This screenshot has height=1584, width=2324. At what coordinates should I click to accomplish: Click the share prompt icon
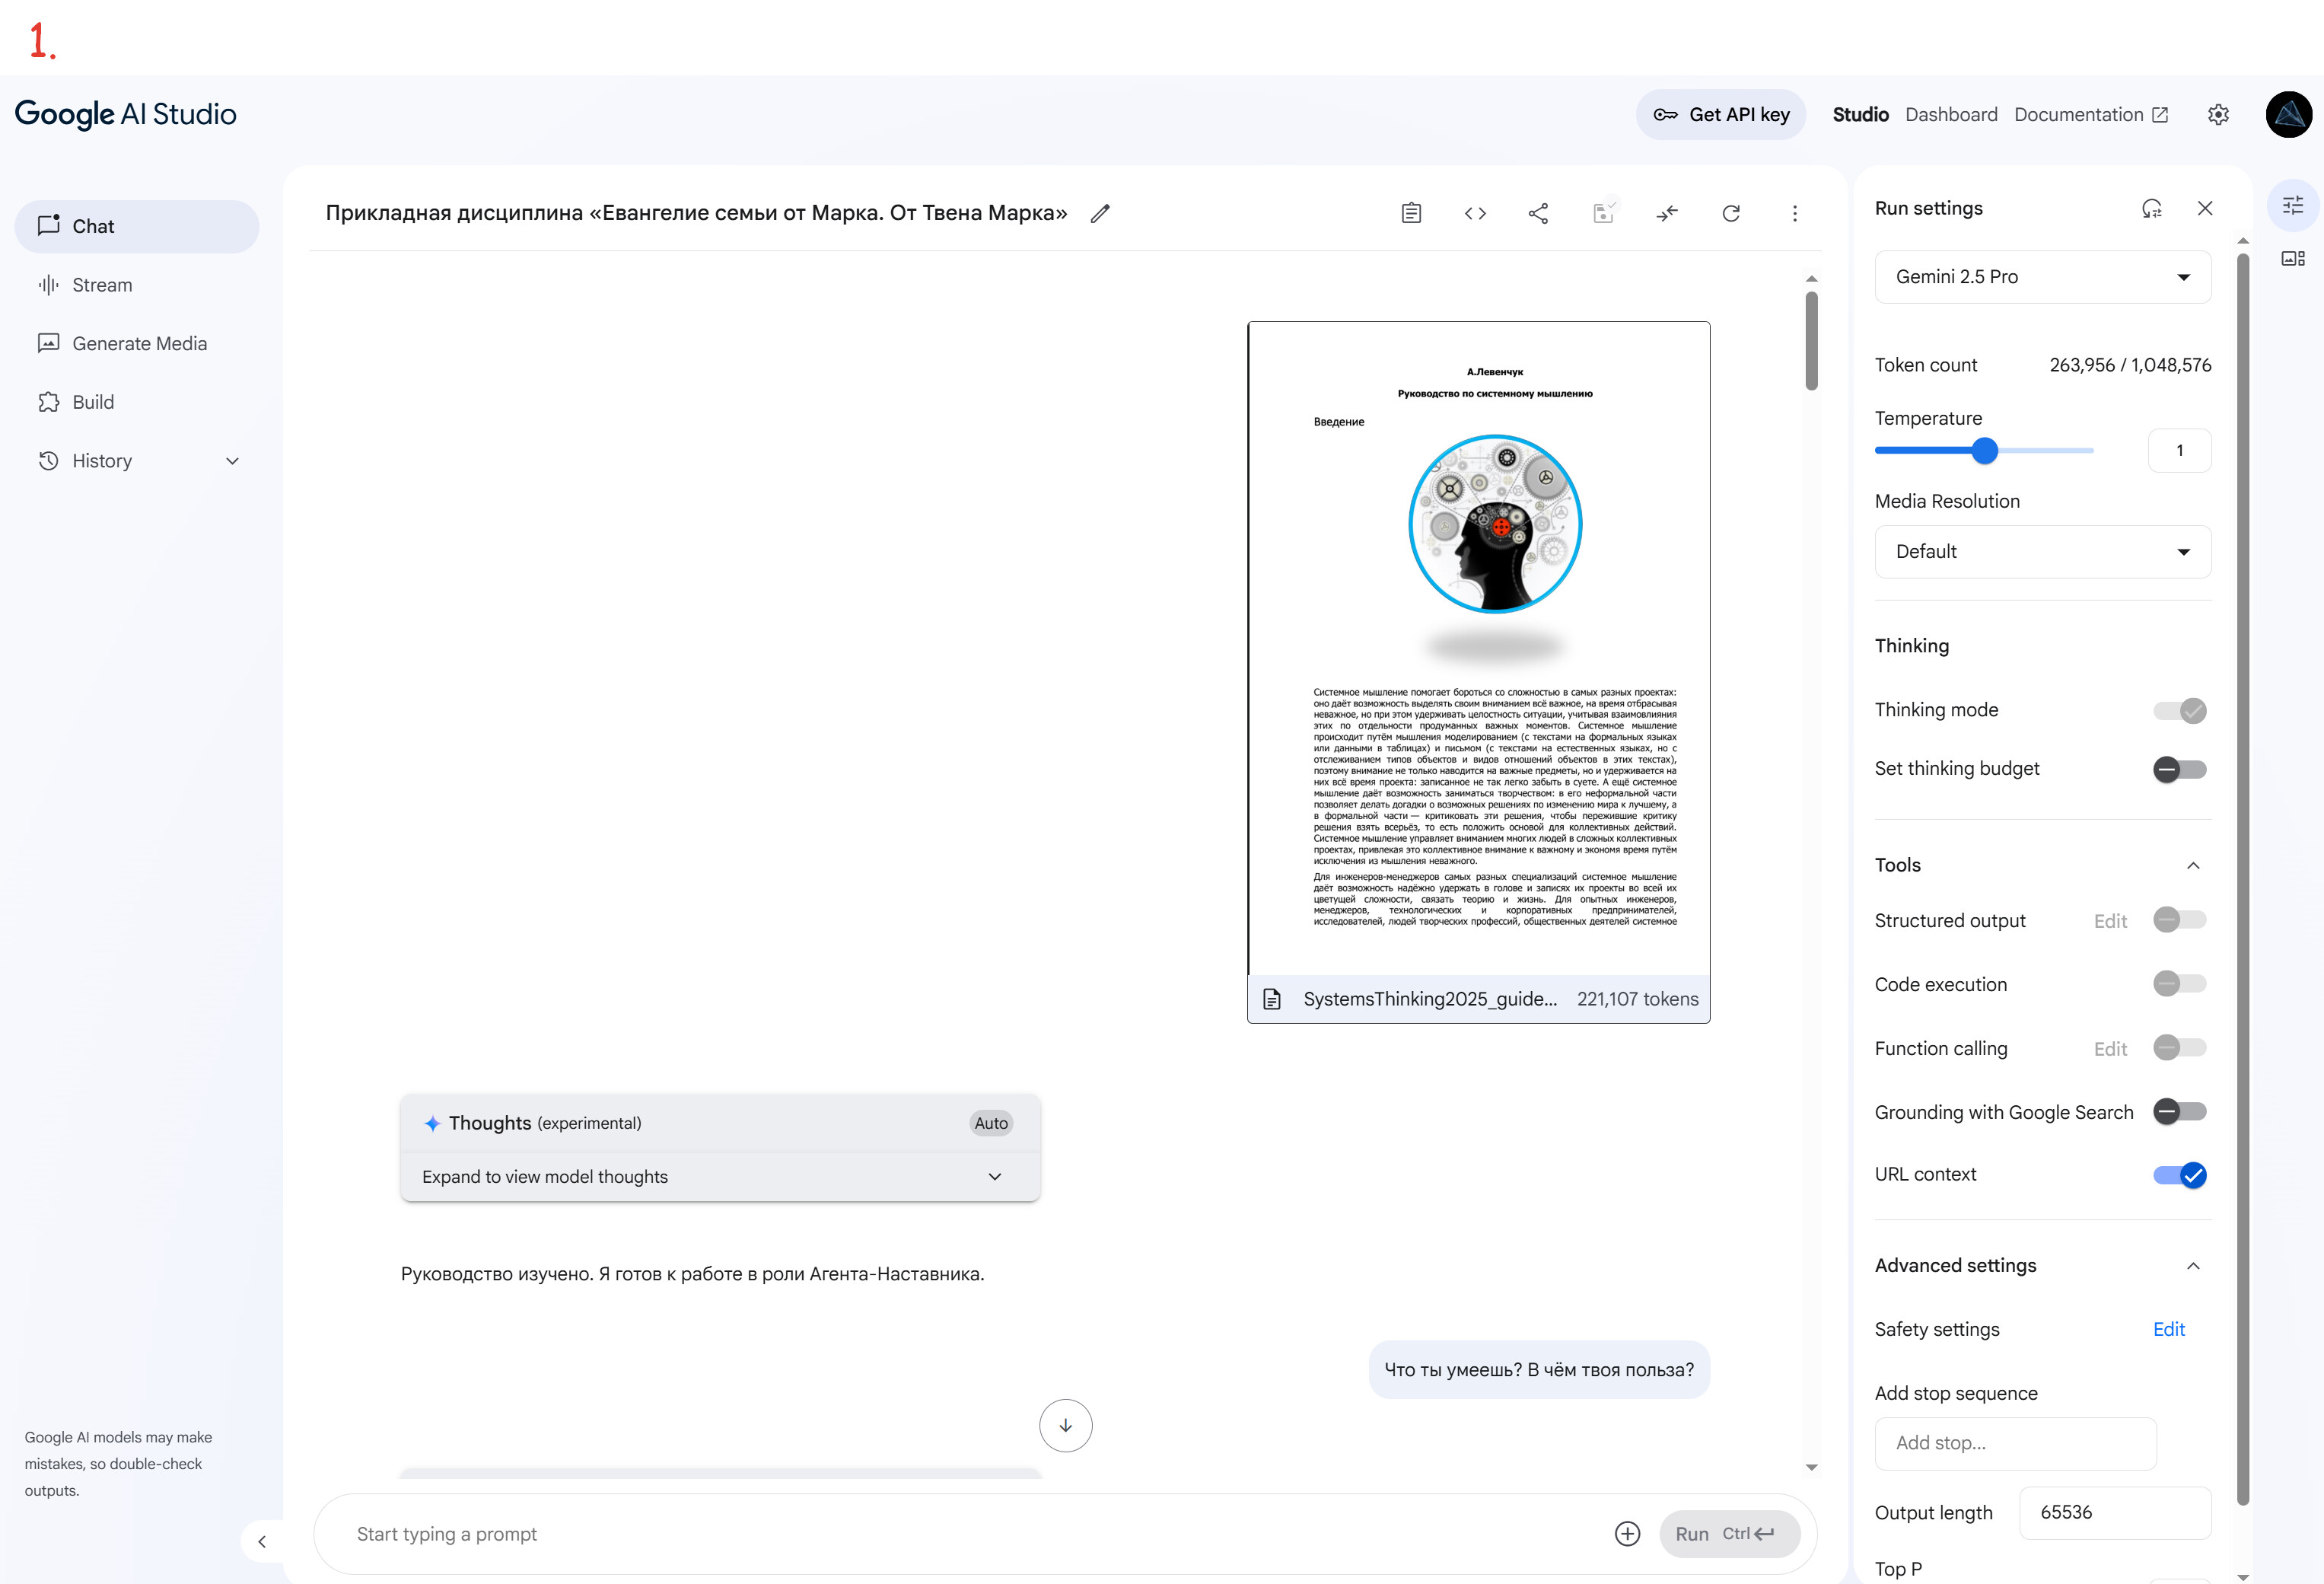pyautogui.click(x=1538, y=213)
